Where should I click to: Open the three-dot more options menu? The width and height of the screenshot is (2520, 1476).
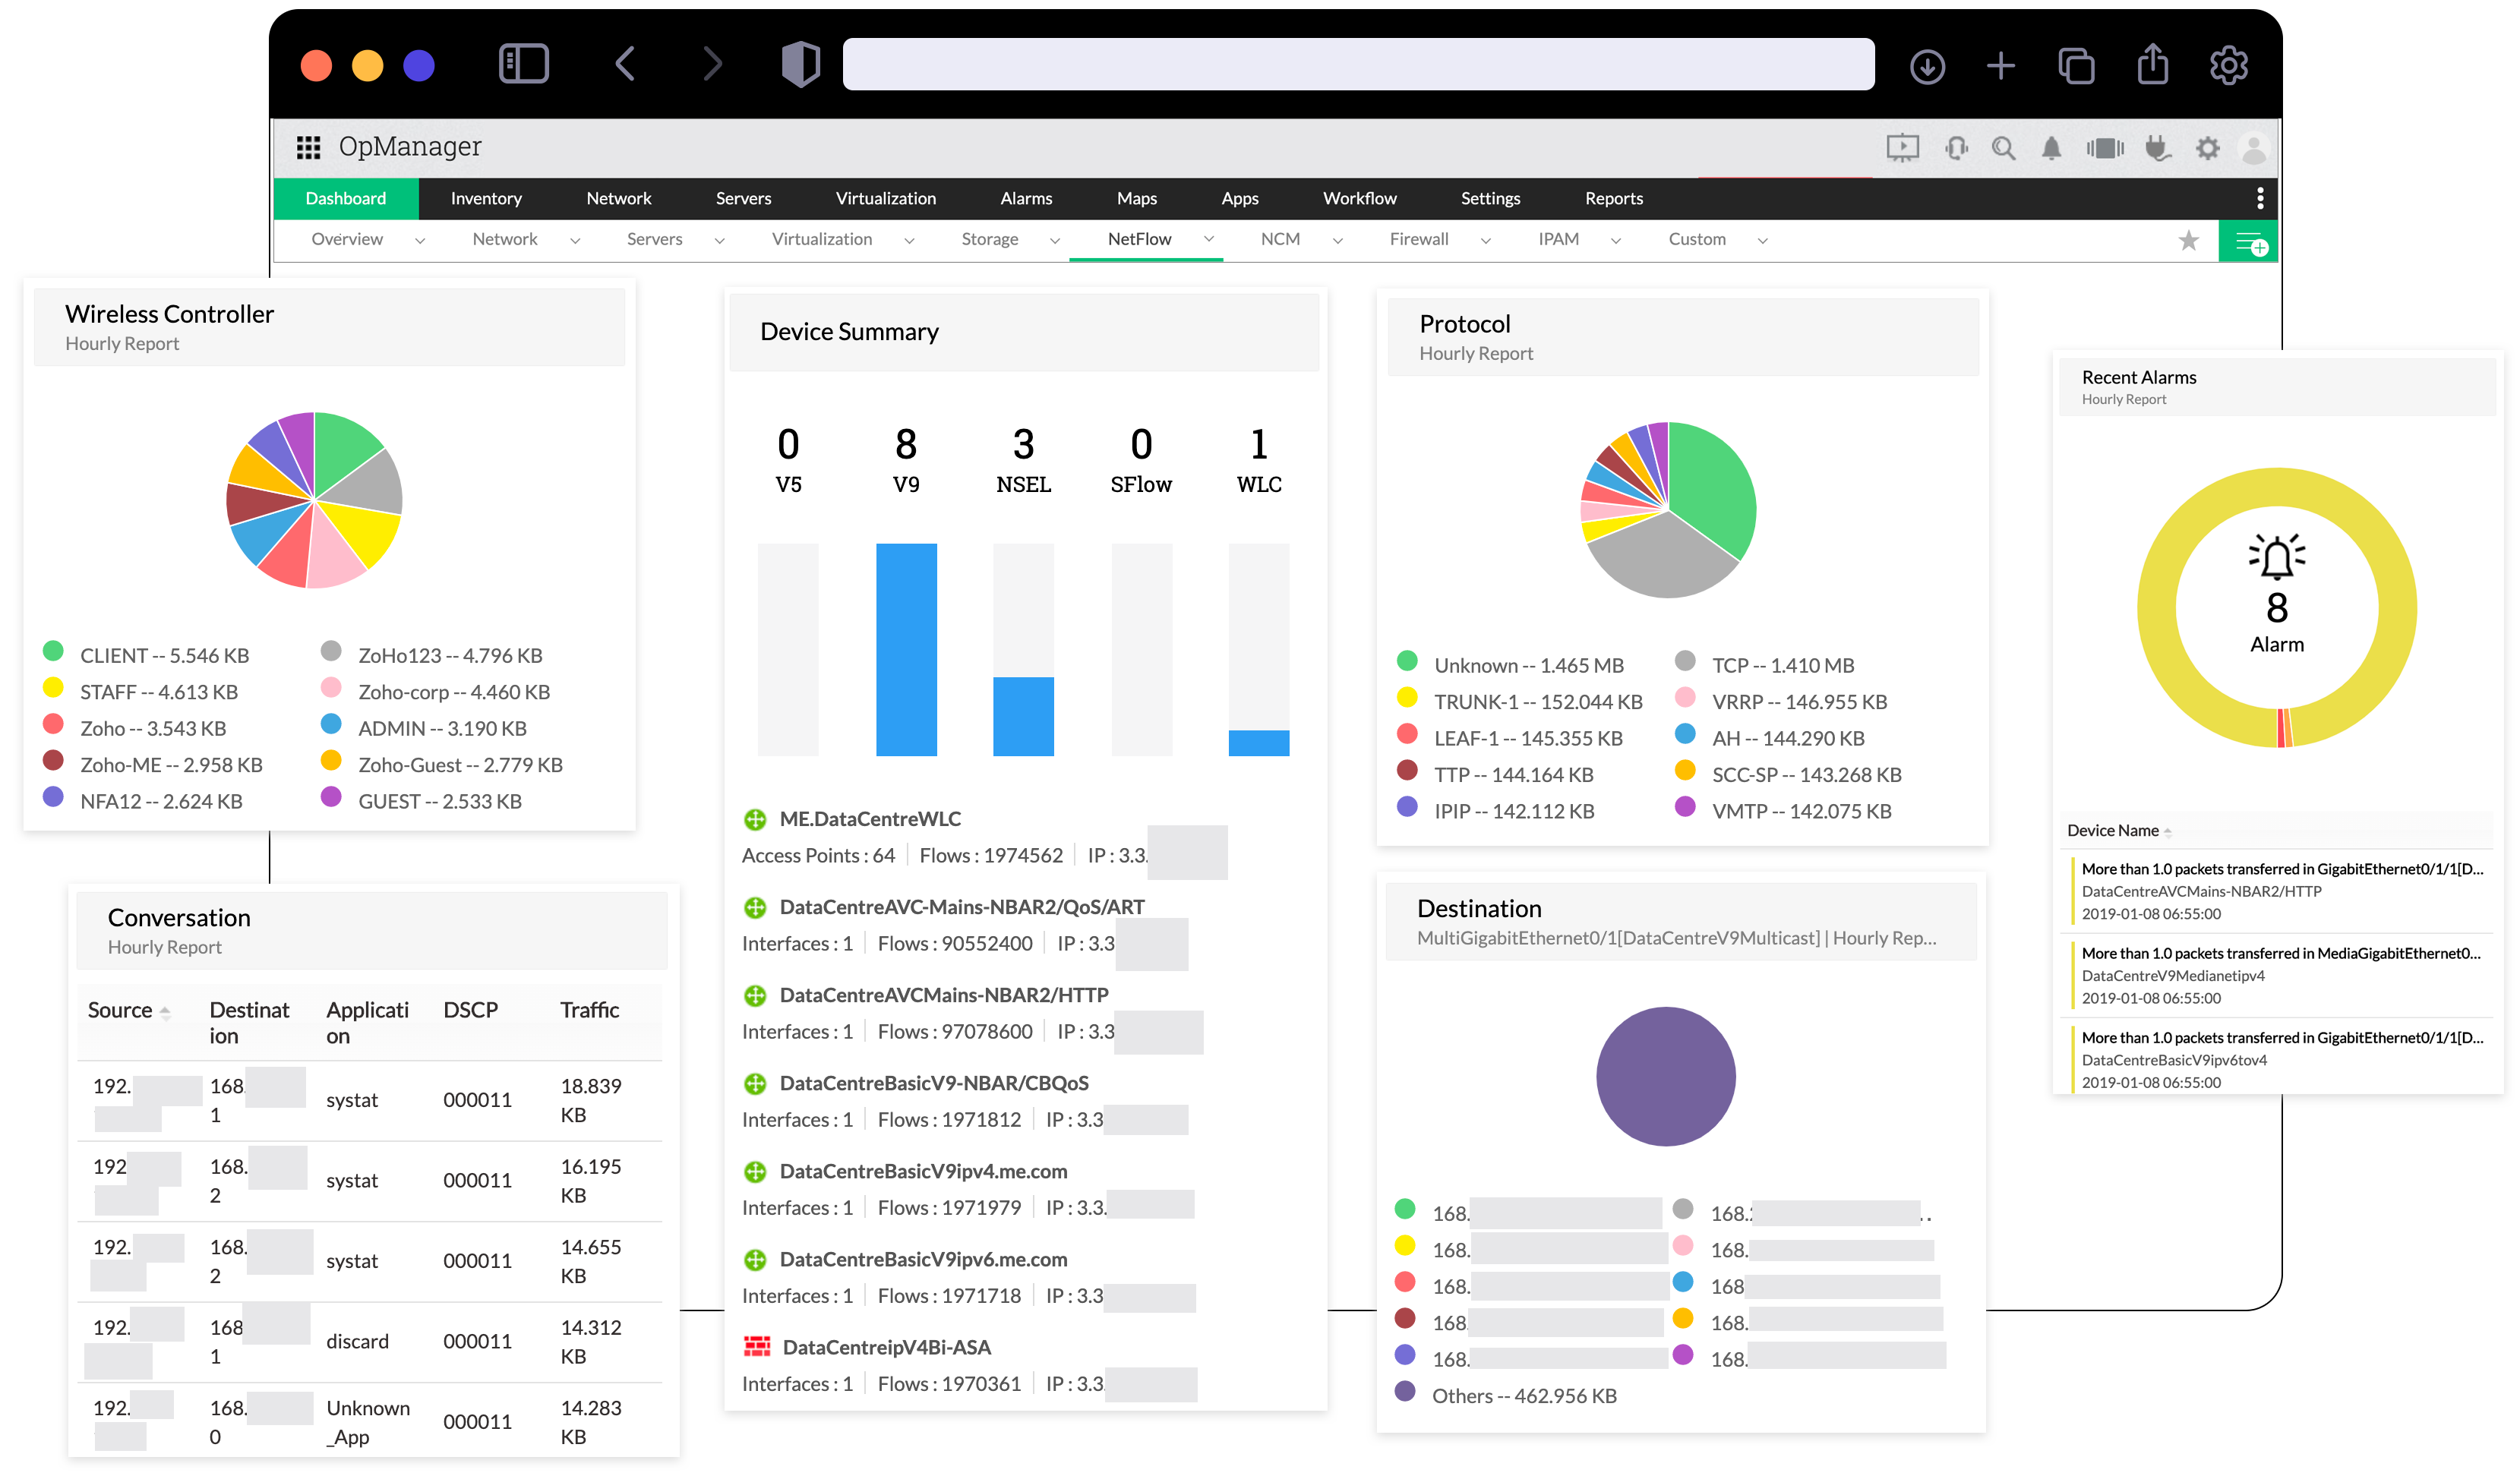(2259, 198)
